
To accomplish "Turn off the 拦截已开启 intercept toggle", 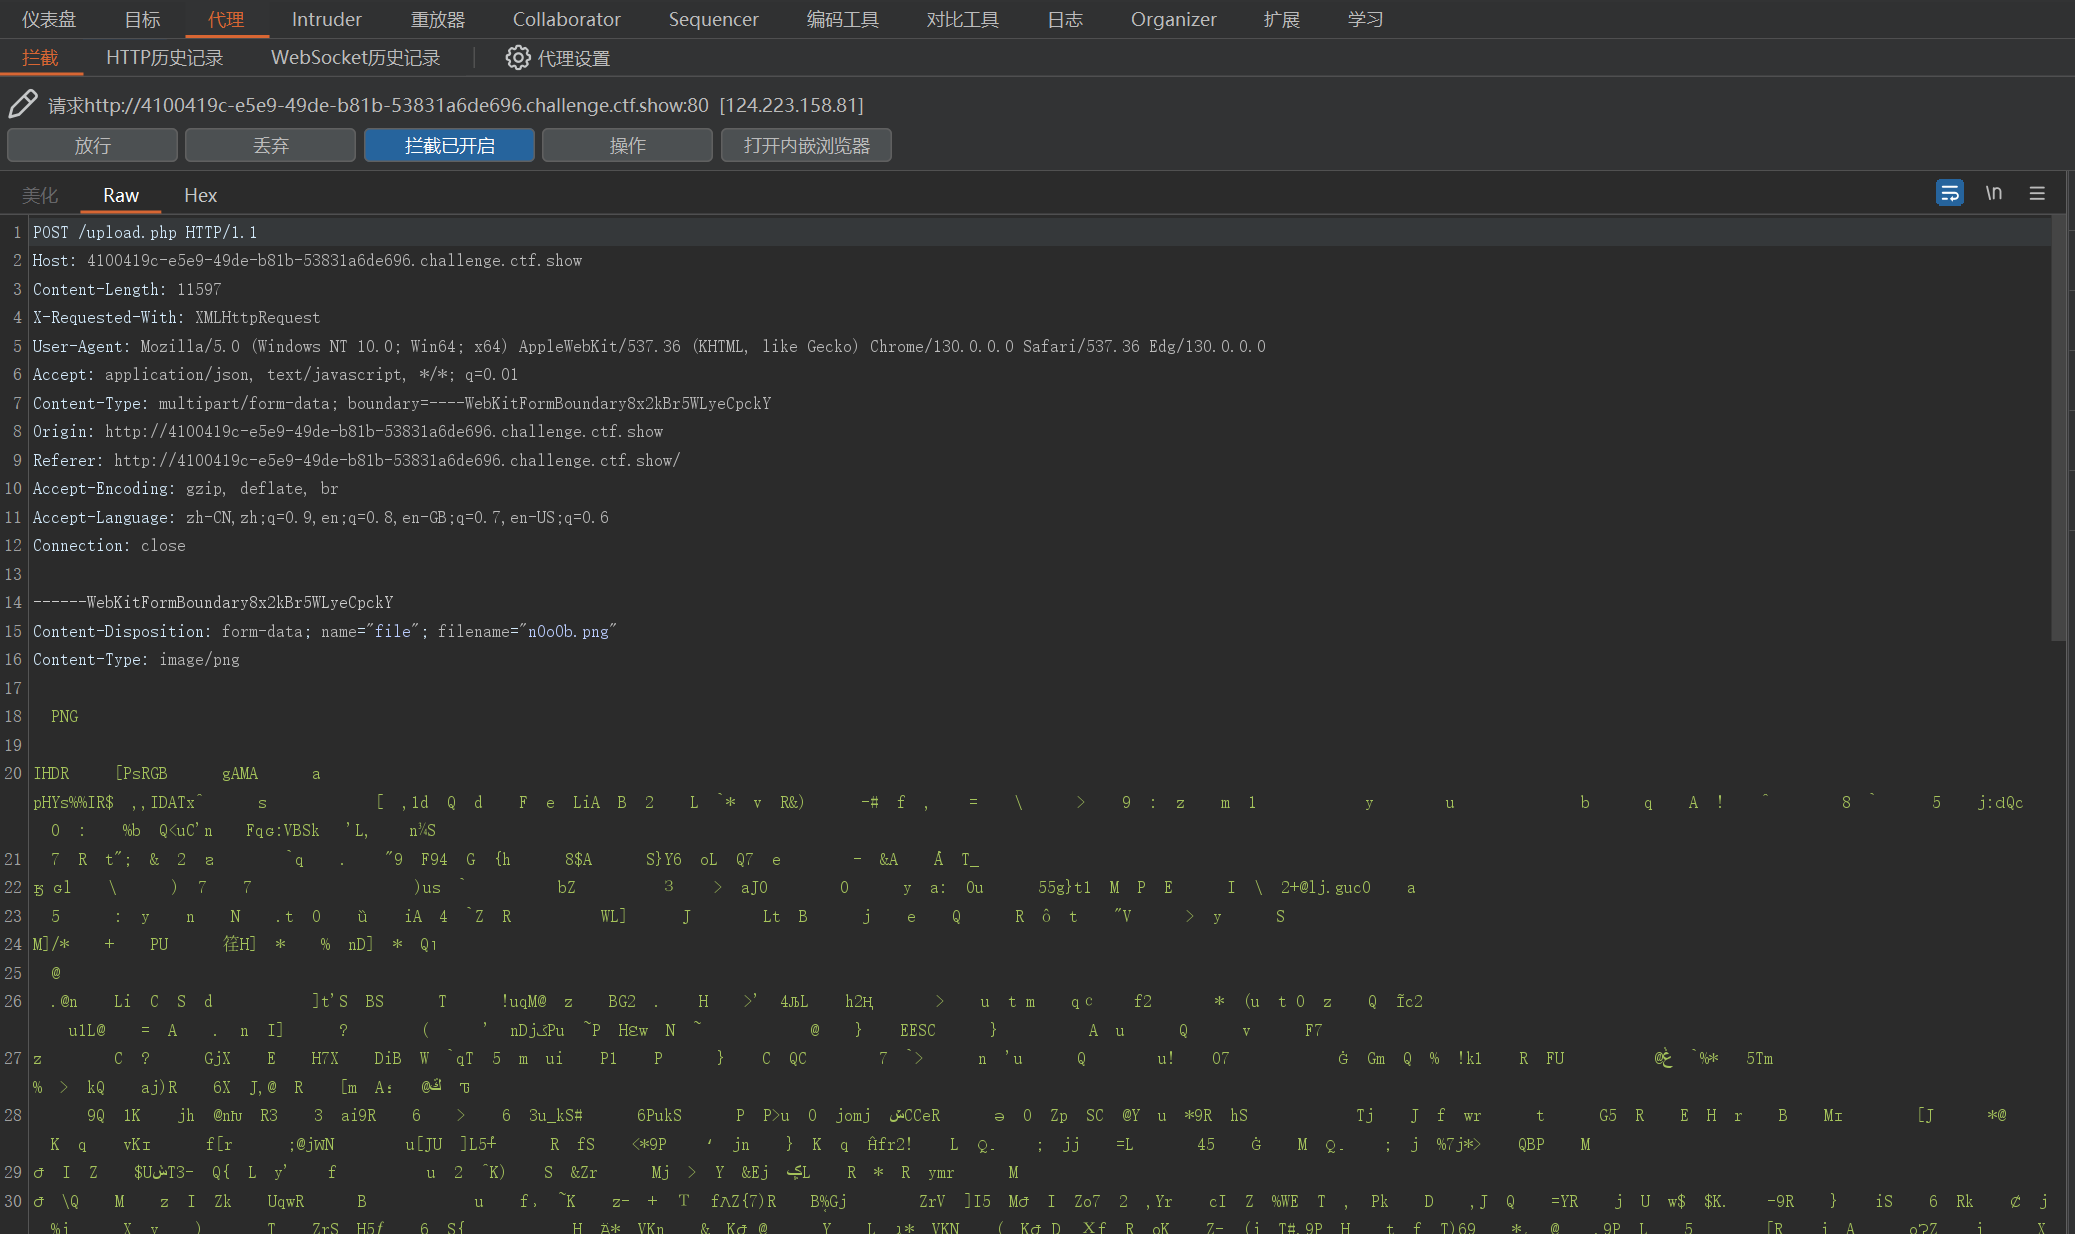I will pyautogui.click(x=449, y=145).
